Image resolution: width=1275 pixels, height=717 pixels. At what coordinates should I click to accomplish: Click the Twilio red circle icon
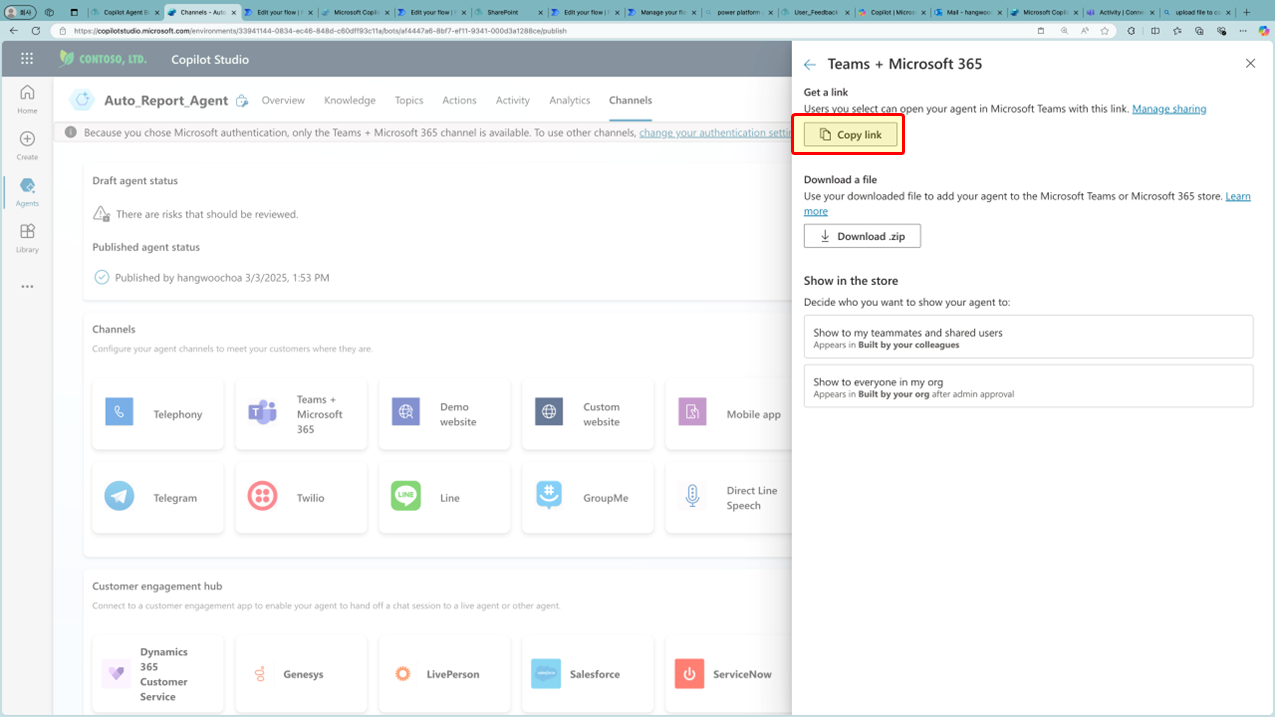(262, 496)
